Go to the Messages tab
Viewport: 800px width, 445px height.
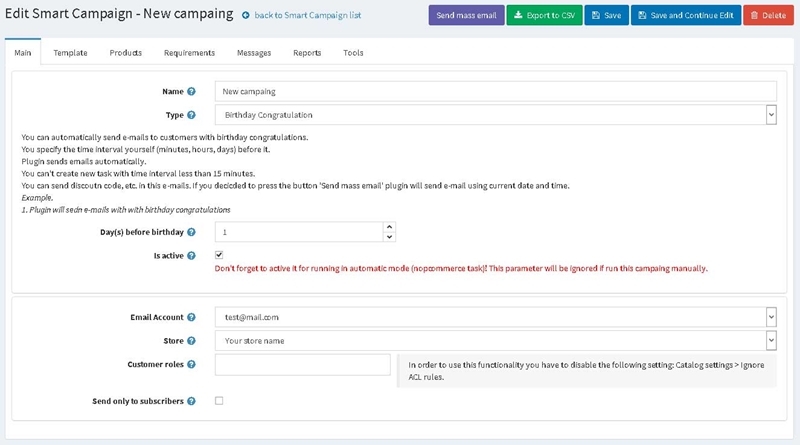(254, 53)
